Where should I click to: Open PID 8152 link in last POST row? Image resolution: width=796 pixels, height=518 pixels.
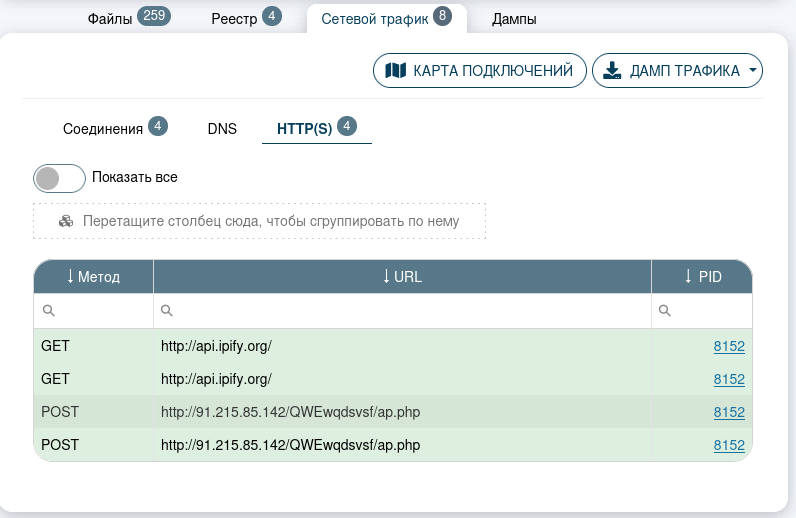(729, 445)
